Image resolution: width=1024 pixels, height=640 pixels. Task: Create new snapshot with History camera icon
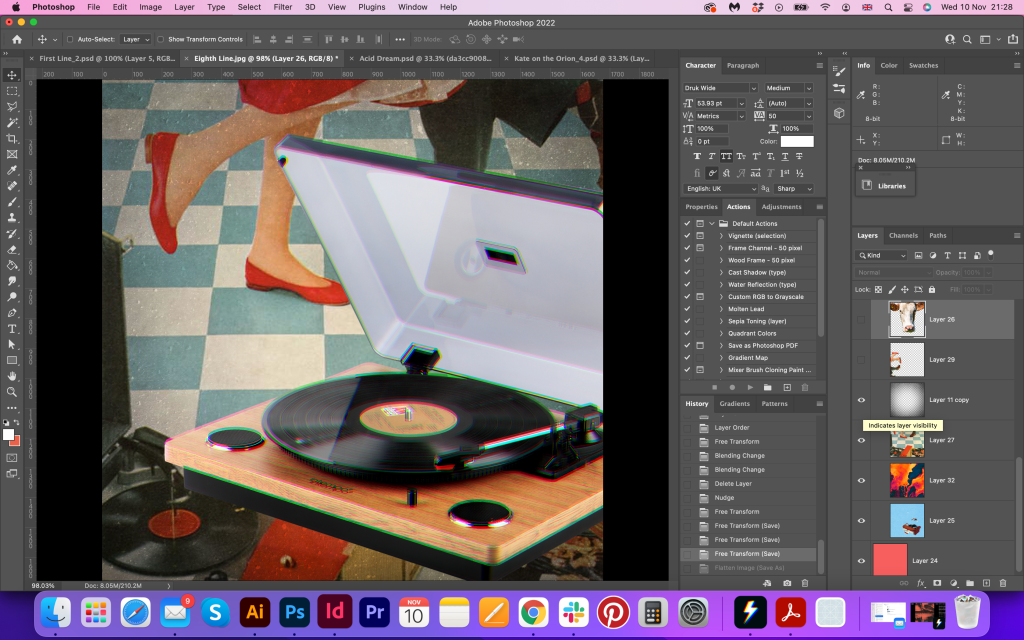787,582
